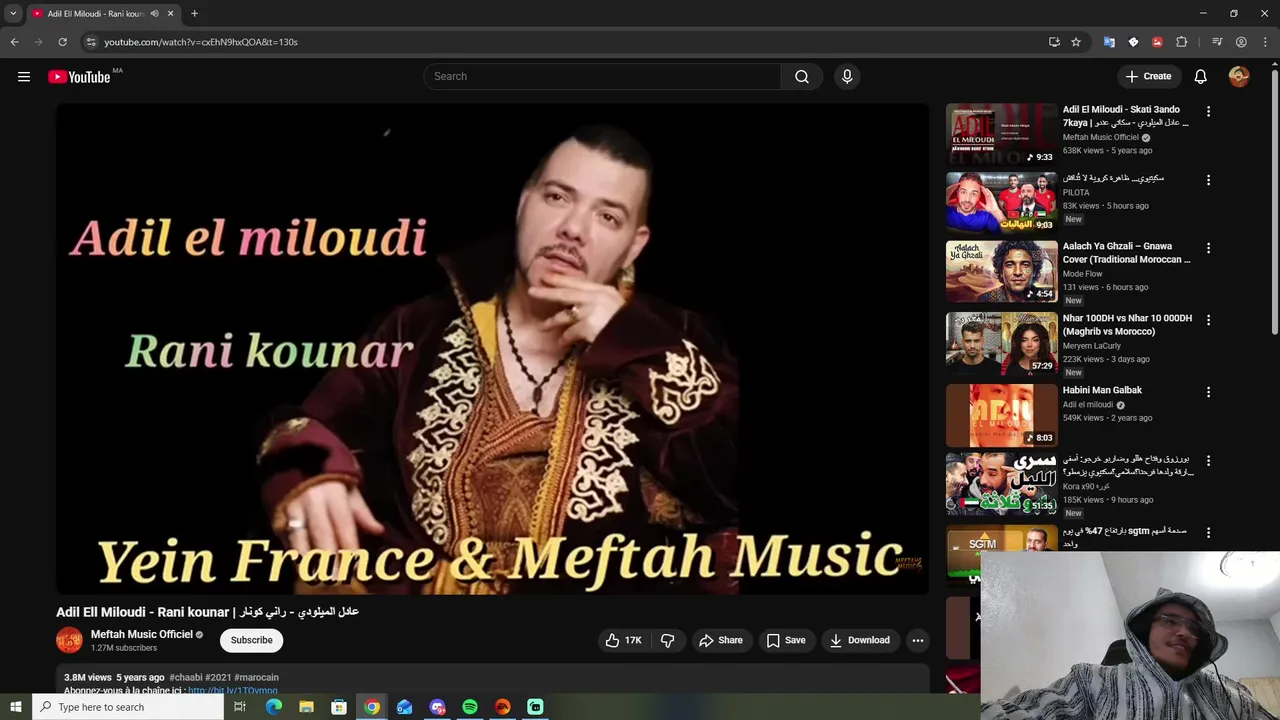This screenshot has height=720, width=1280.
Task: Open the Meftah Music Officiel channel name link
Action: point(142,634)
